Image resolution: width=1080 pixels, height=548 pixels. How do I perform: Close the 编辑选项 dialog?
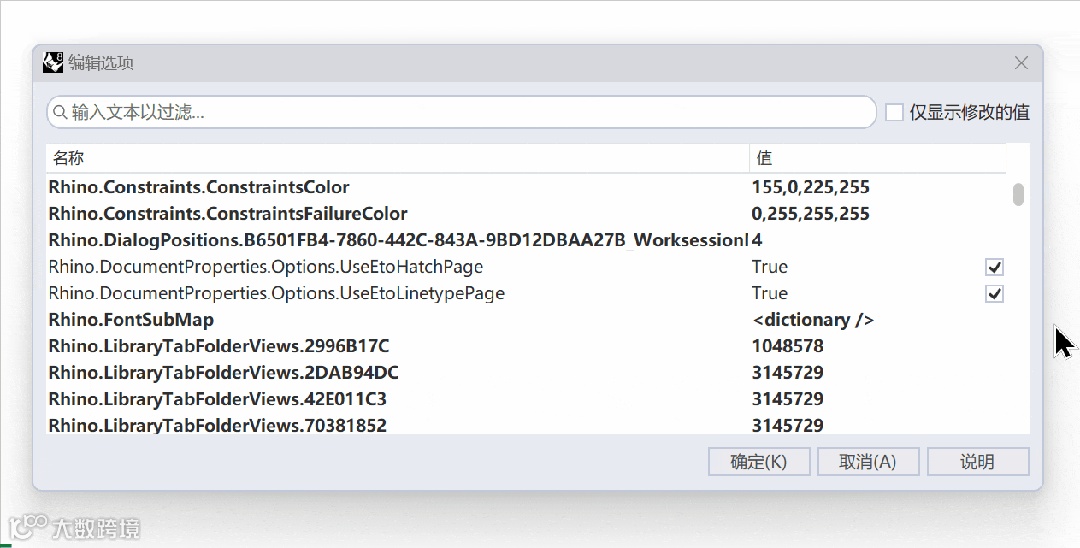point(1021,63)
